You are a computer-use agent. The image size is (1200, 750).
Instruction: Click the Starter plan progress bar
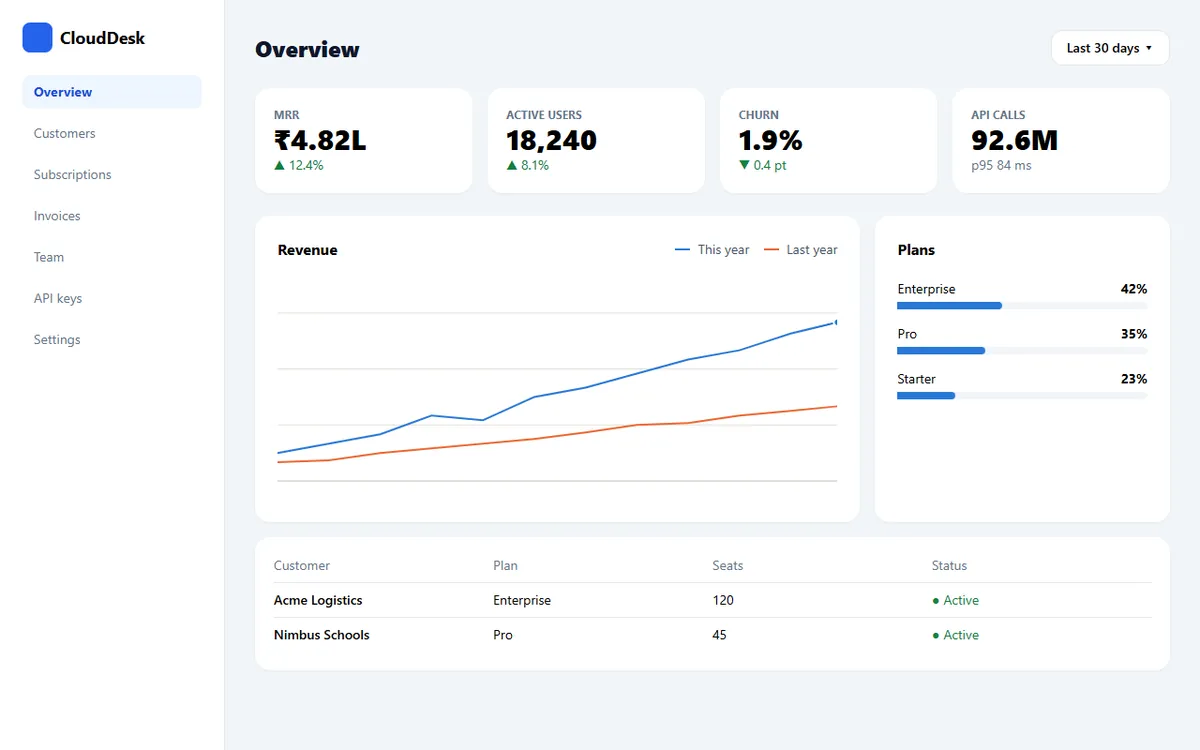point(1022,396)
